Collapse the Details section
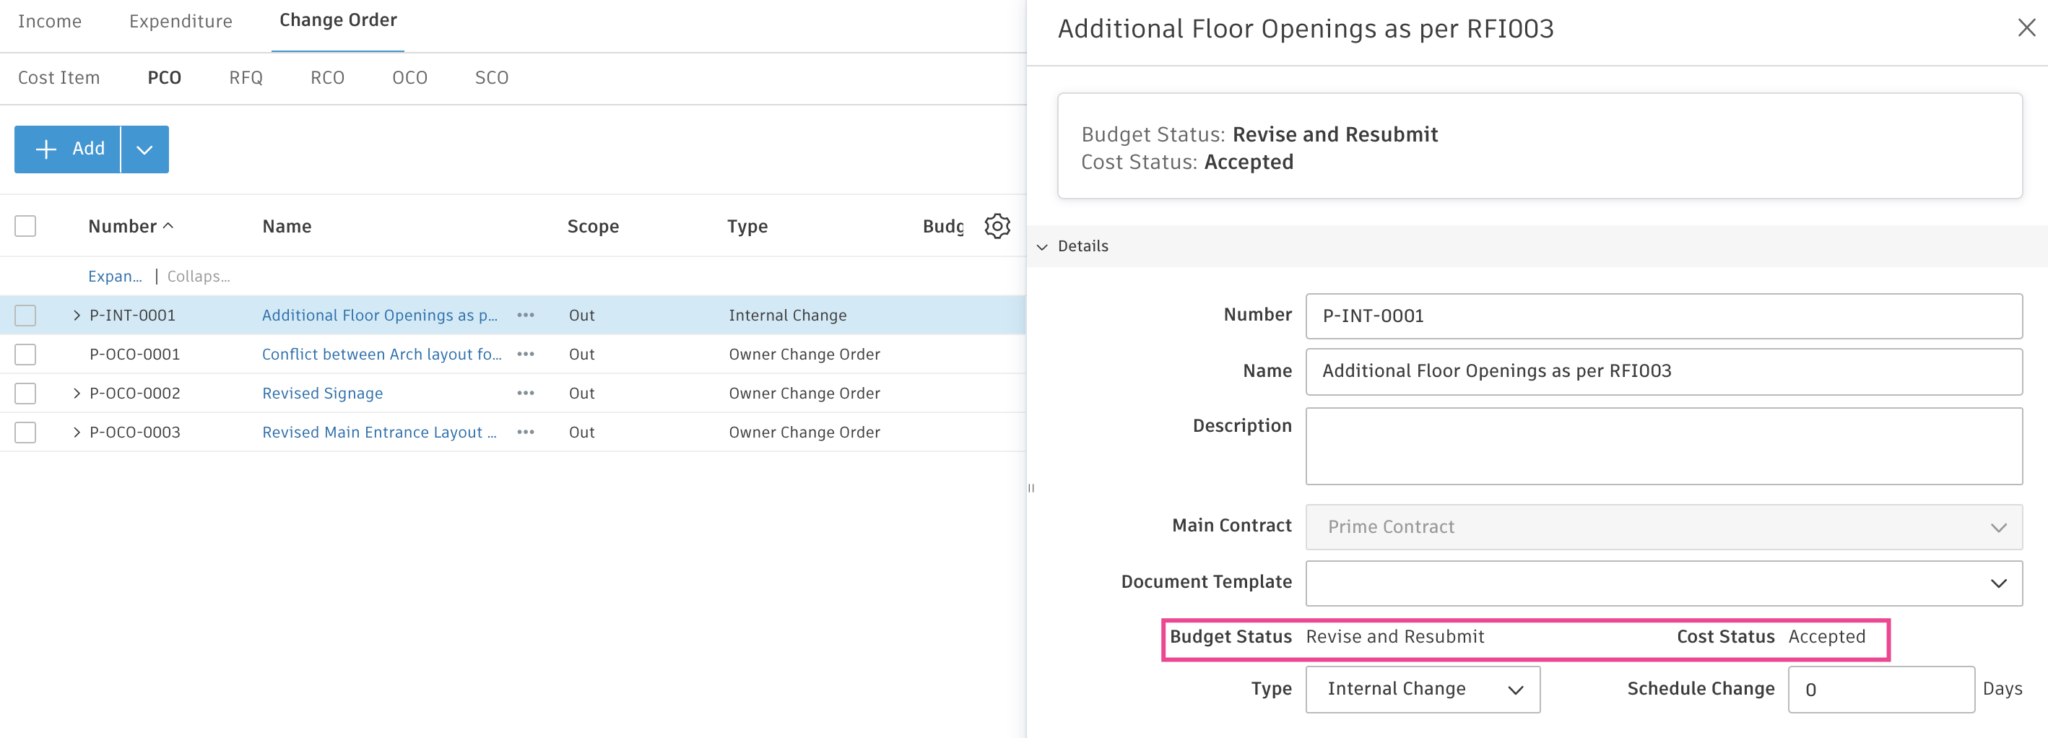Viewport: 2048px width, 738px height. click(x=1042, y=247)
